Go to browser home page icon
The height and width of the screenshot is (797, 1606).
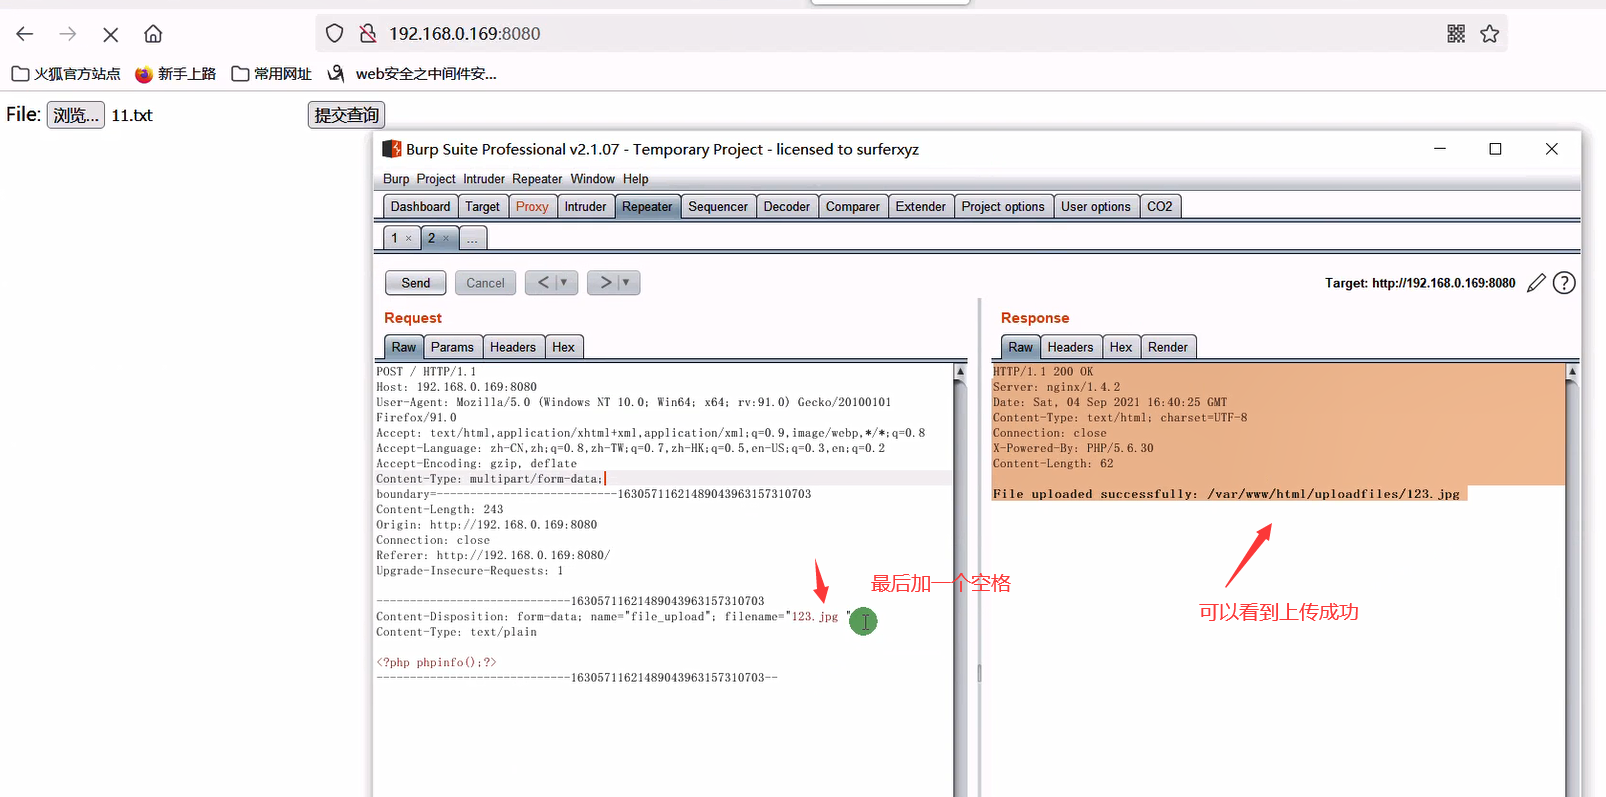pos(153,34)
